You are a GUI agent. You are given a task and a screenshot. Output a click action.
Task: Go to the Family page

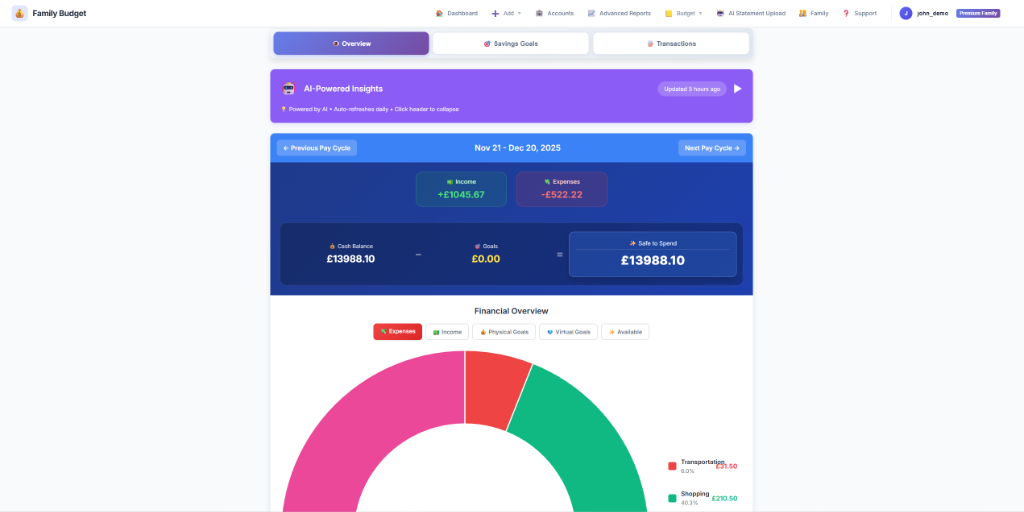[814, 13]
